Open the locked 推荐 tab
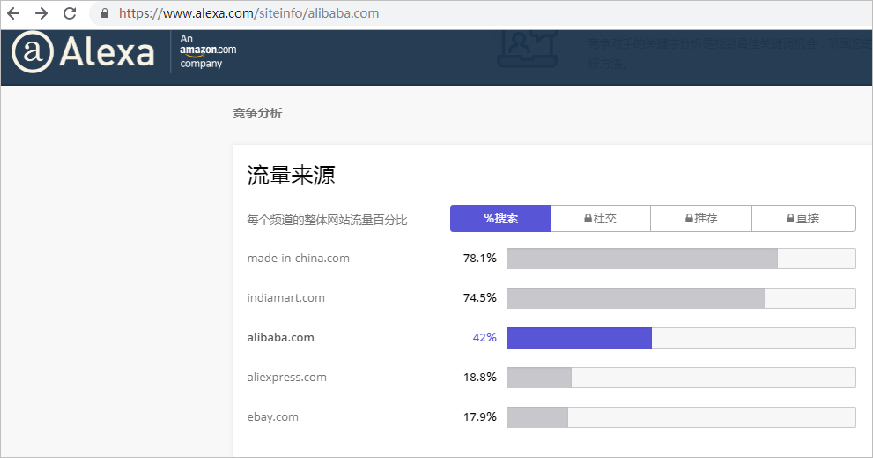The height and width of the screenshot is (458, 874). [x=701, y=218]
